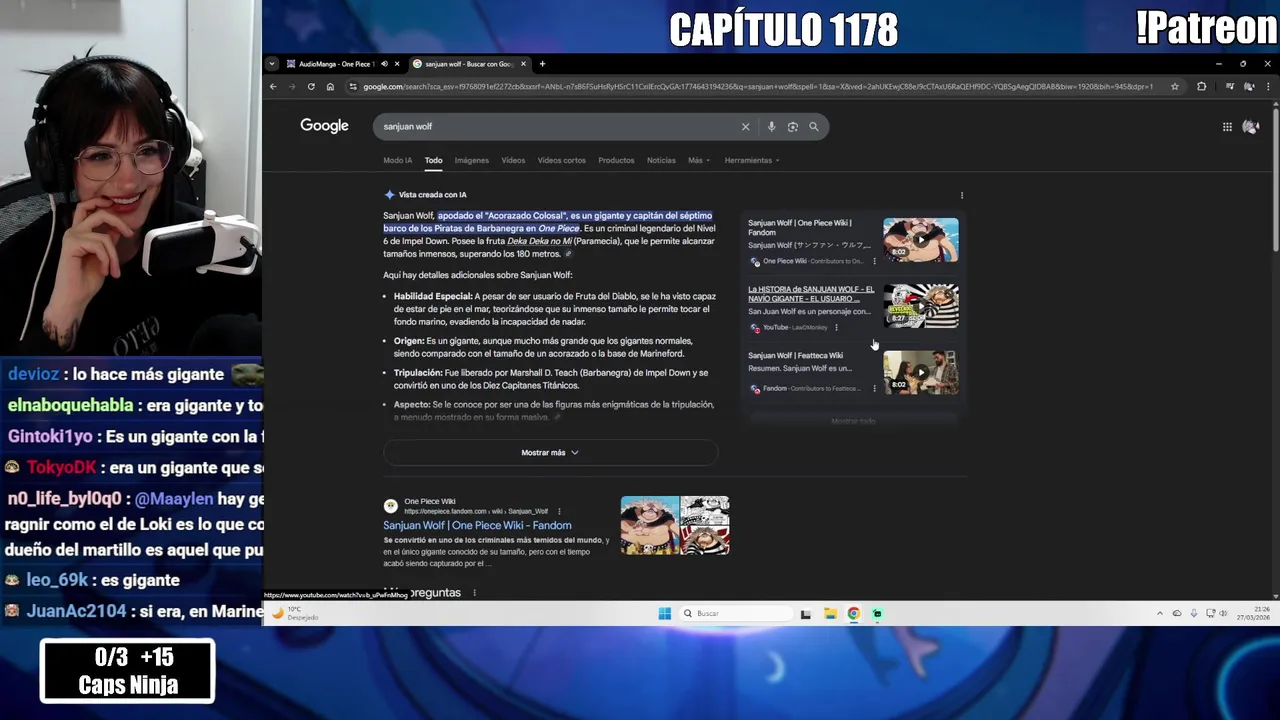
Task: Open options for the One Piece Wiki source
Action: (874, 261)
